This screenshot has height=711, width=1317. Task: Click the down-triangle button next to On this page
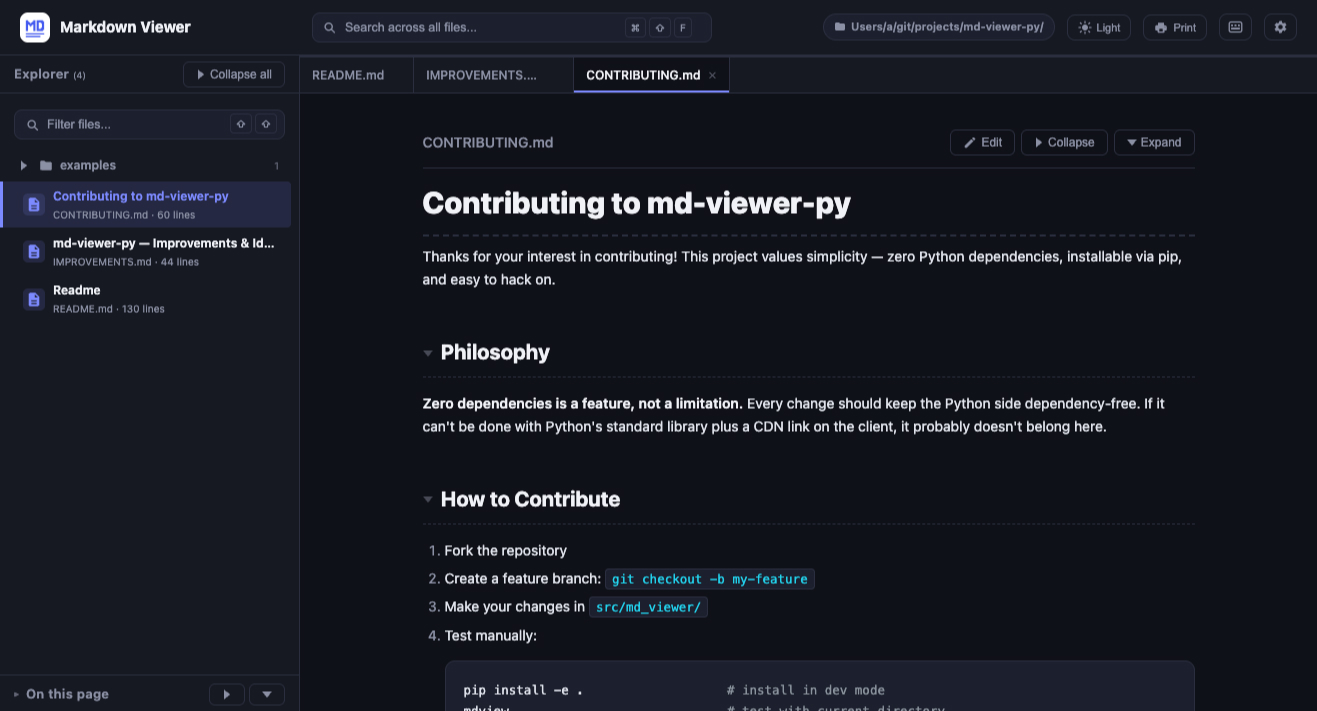tap(267, 694)
